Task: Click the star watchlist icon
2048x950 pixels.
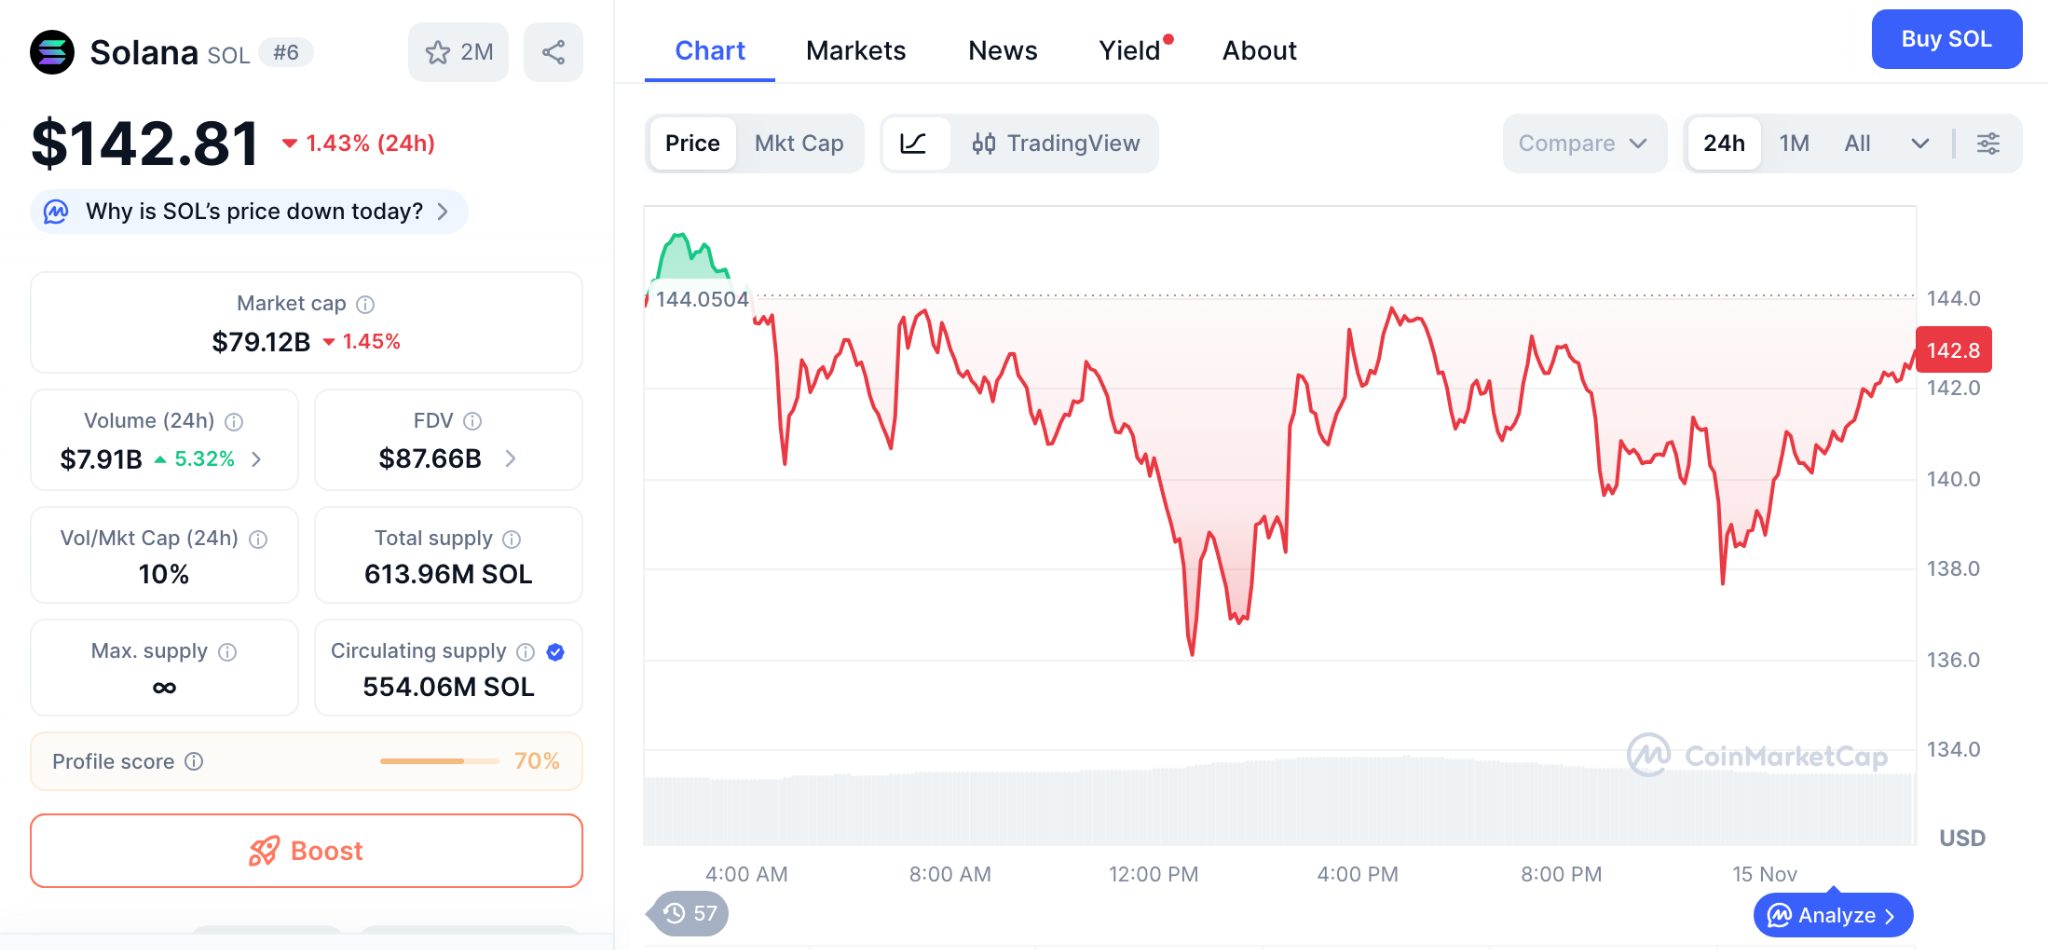Action: tap(438, 52)
